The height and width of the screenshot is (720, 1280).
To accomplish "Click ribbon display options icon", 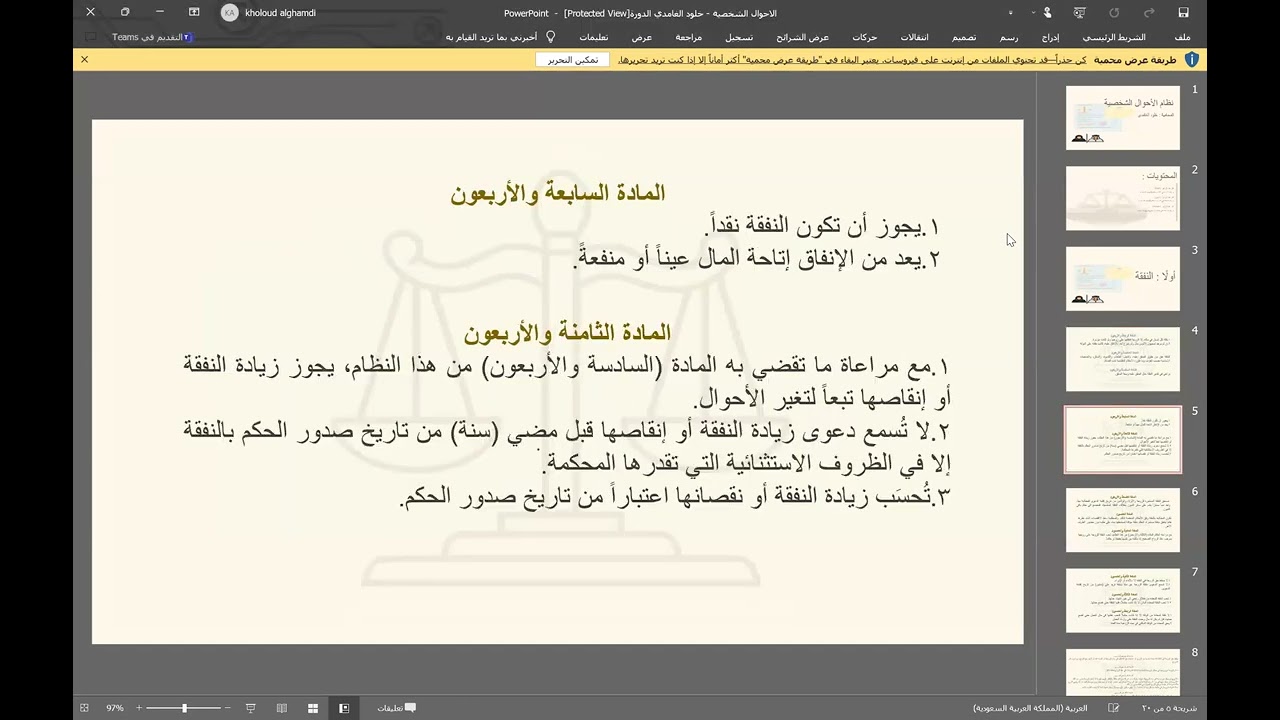I will click(x=194, y=13).
